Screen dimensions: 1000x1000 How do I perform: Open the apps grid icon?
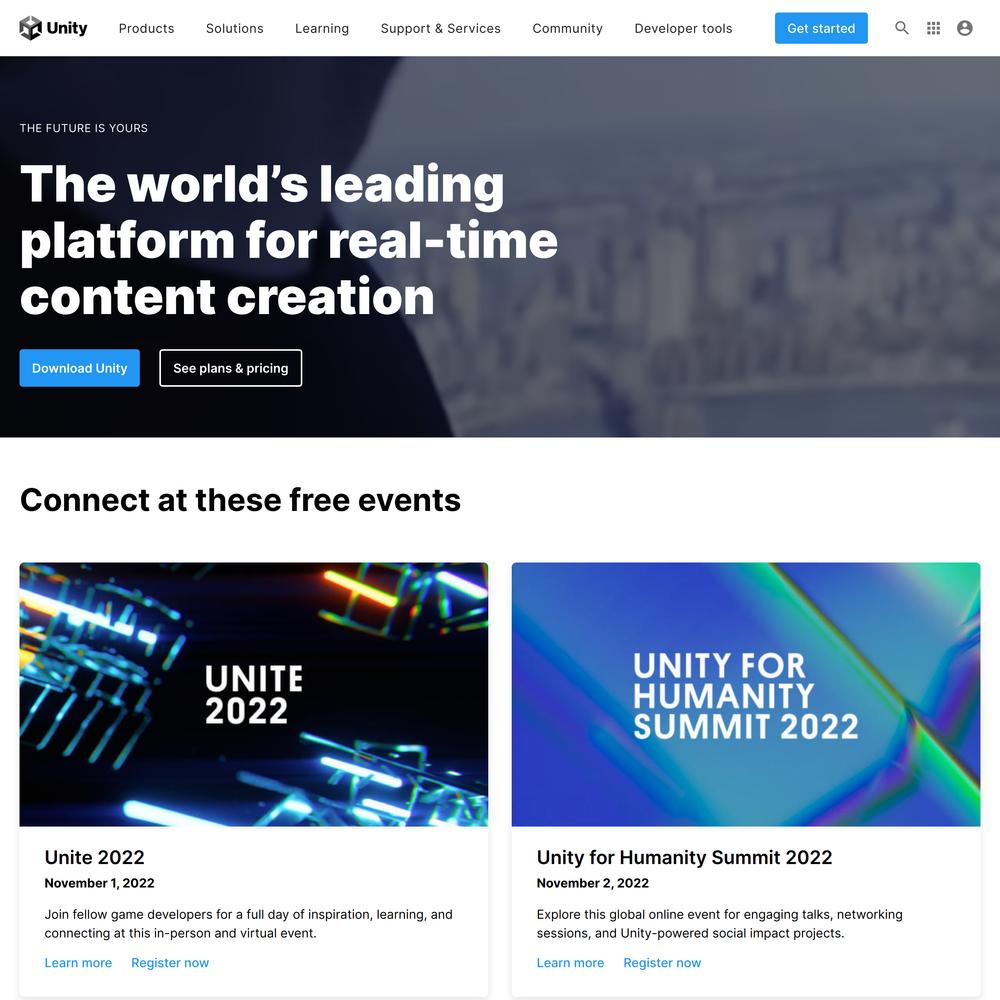pyautogui.click(x=933, y=28)
